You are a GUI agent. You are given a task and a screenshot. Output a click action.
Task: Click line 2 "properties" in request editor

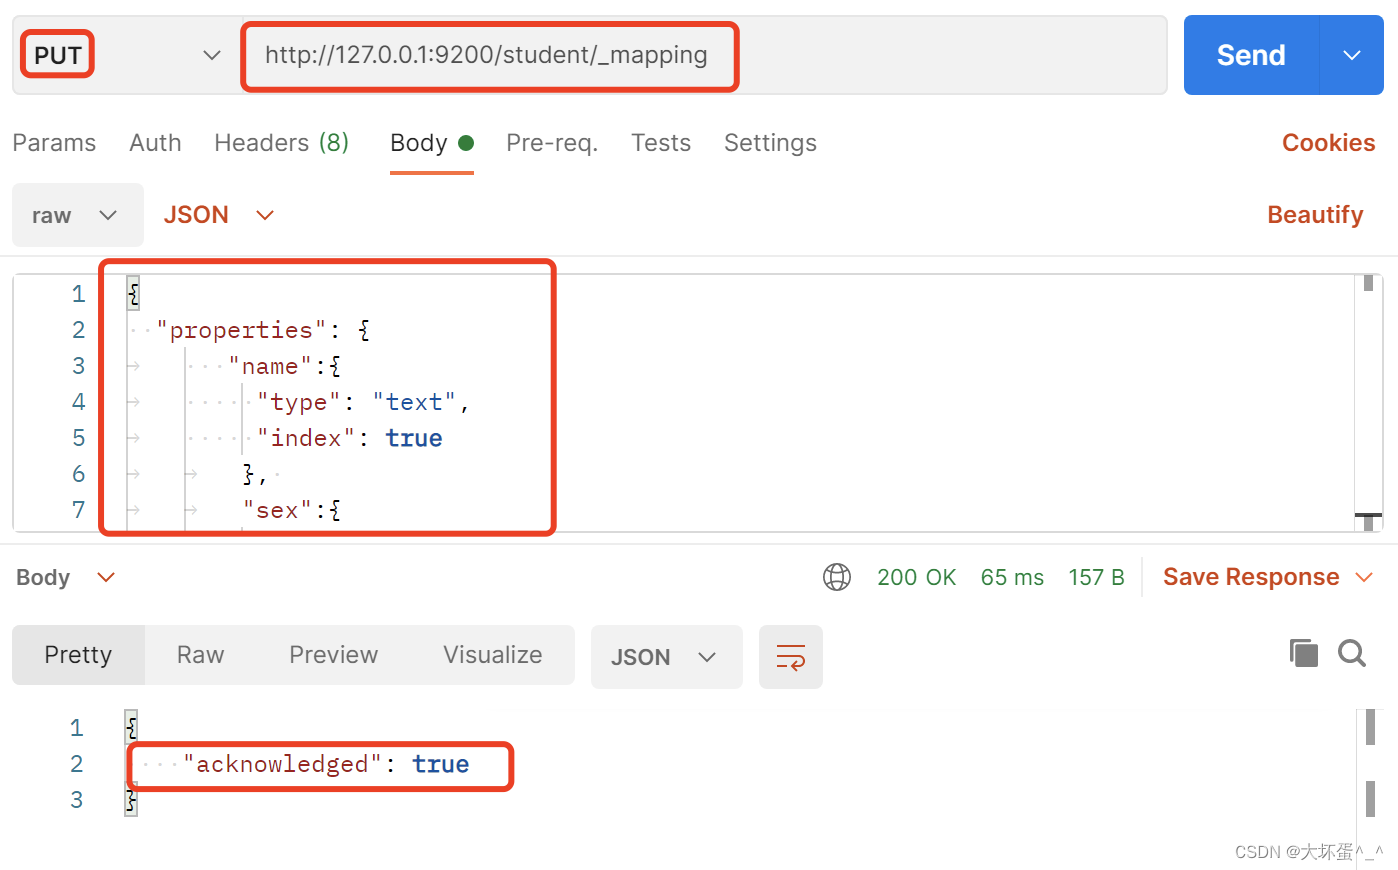[x=264, y=330]
